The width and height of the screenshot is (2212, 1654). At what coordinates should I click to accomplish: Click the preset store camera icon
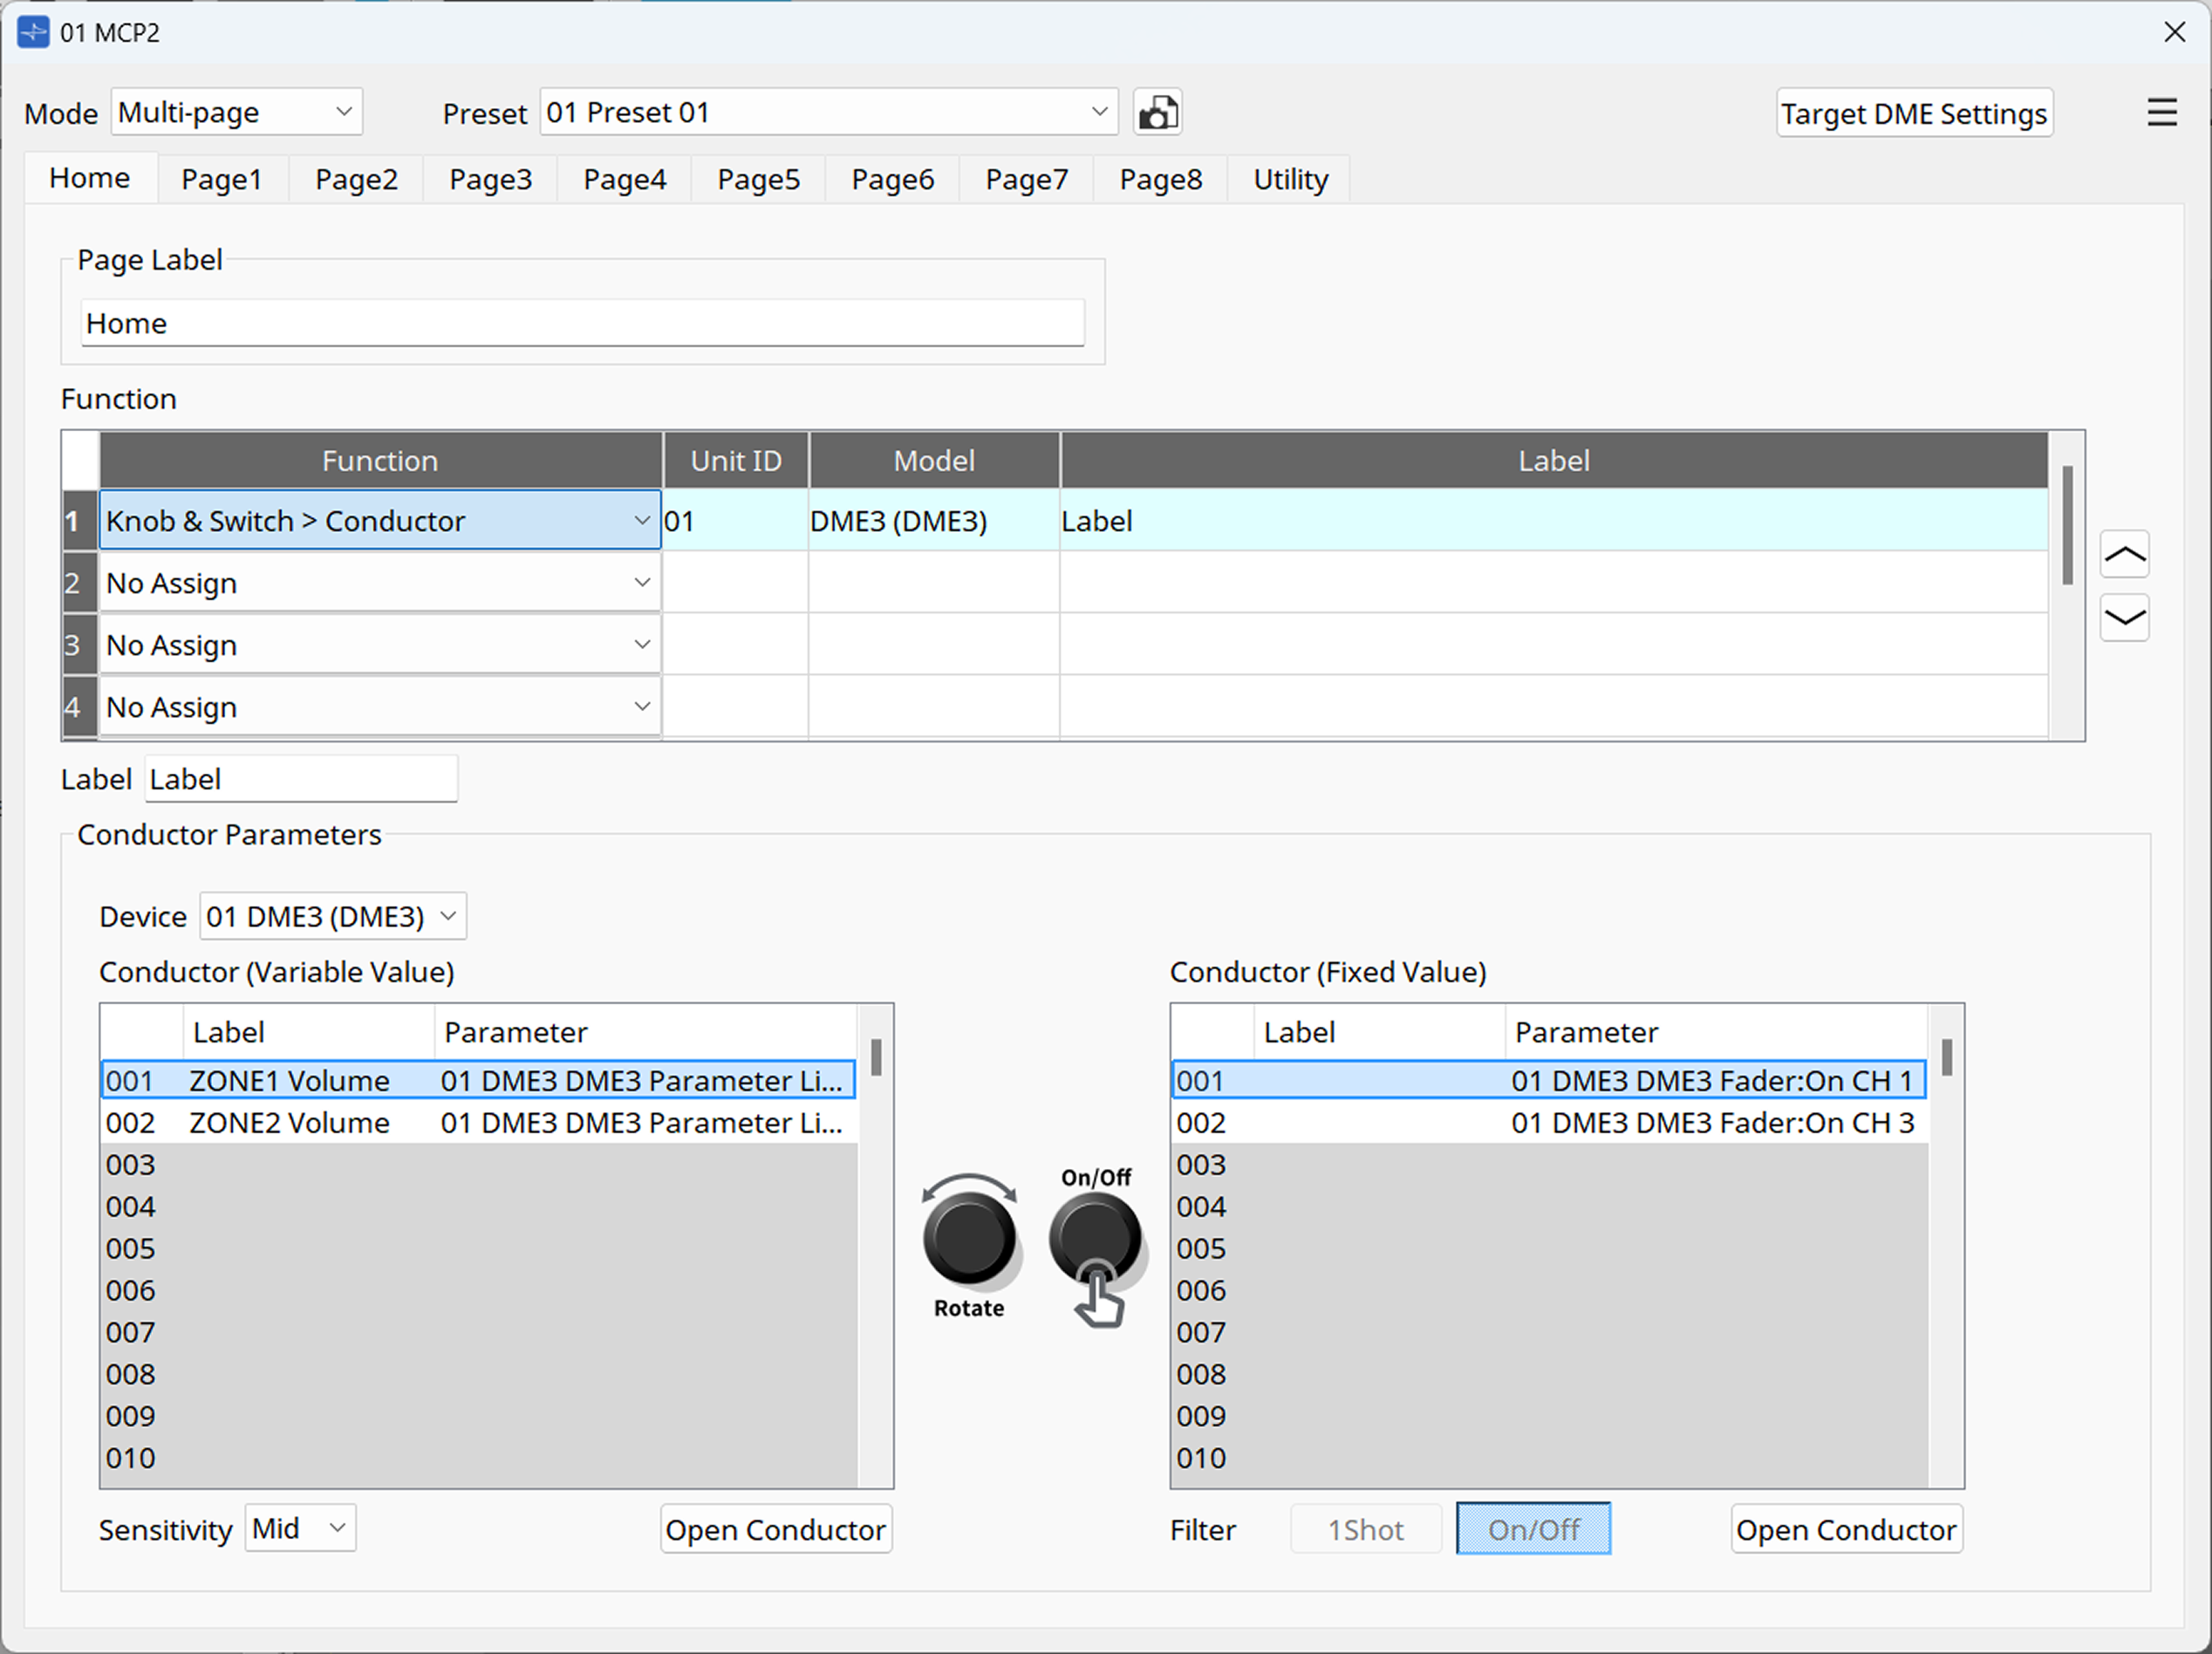click(x=1157, y=112)
